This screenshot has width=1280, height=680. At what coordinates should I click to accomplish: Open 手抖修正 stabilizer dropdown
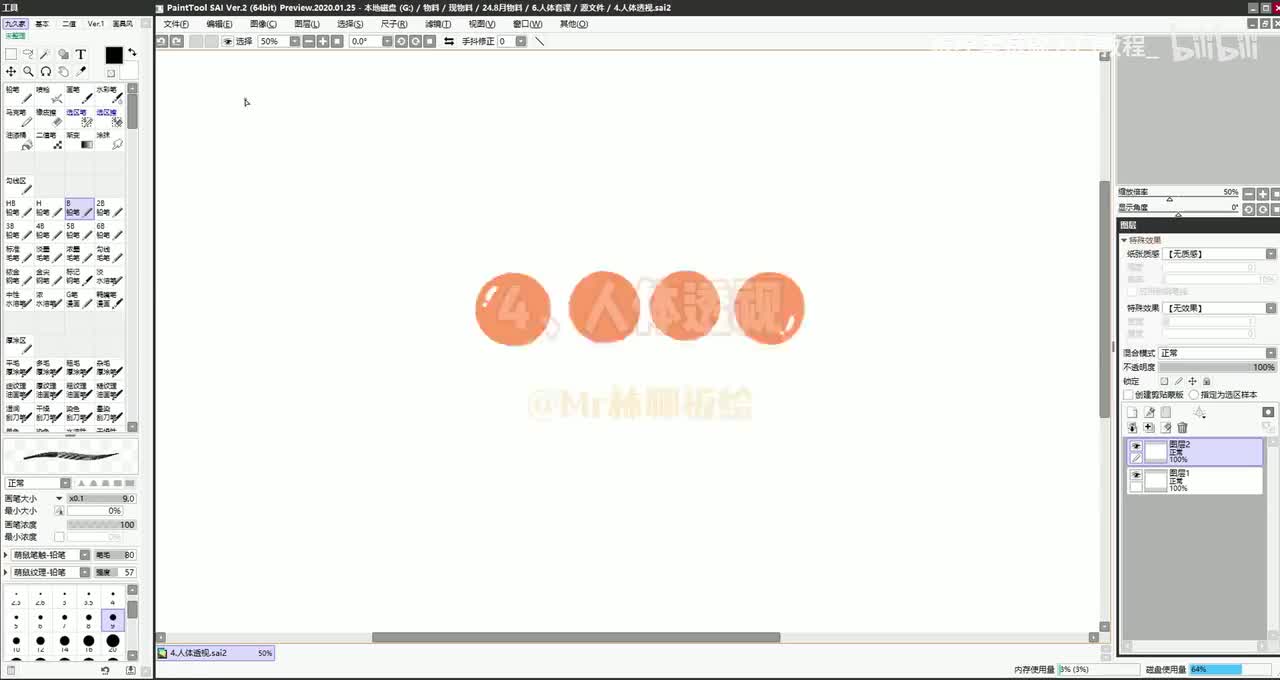pyautogui.click(x=523, y=41)
